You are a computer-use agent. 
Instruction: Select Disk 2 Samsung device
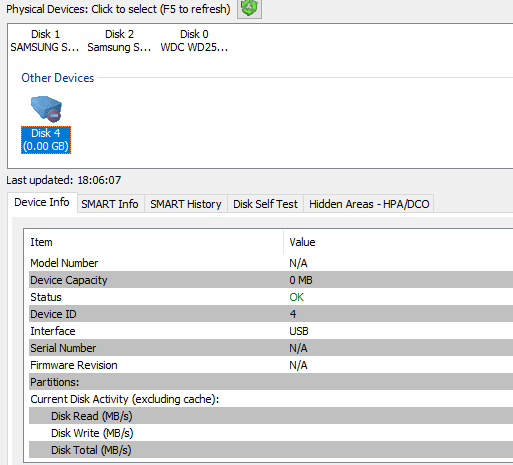[x=119, y=41]
